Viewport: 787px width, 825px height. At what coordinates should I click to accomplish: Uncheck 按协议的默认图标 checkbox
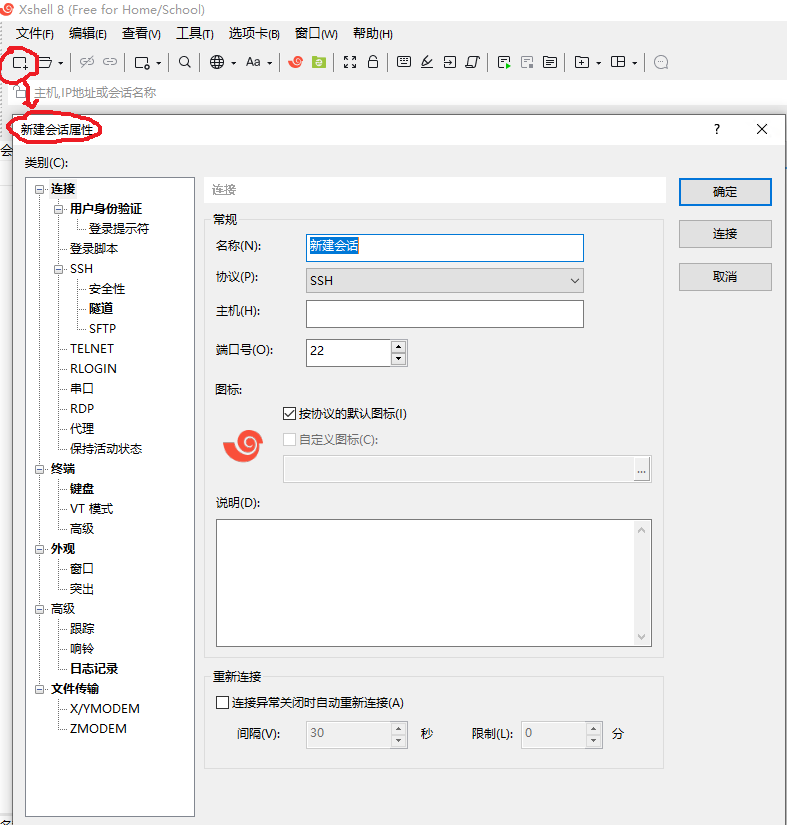point(290,413)
